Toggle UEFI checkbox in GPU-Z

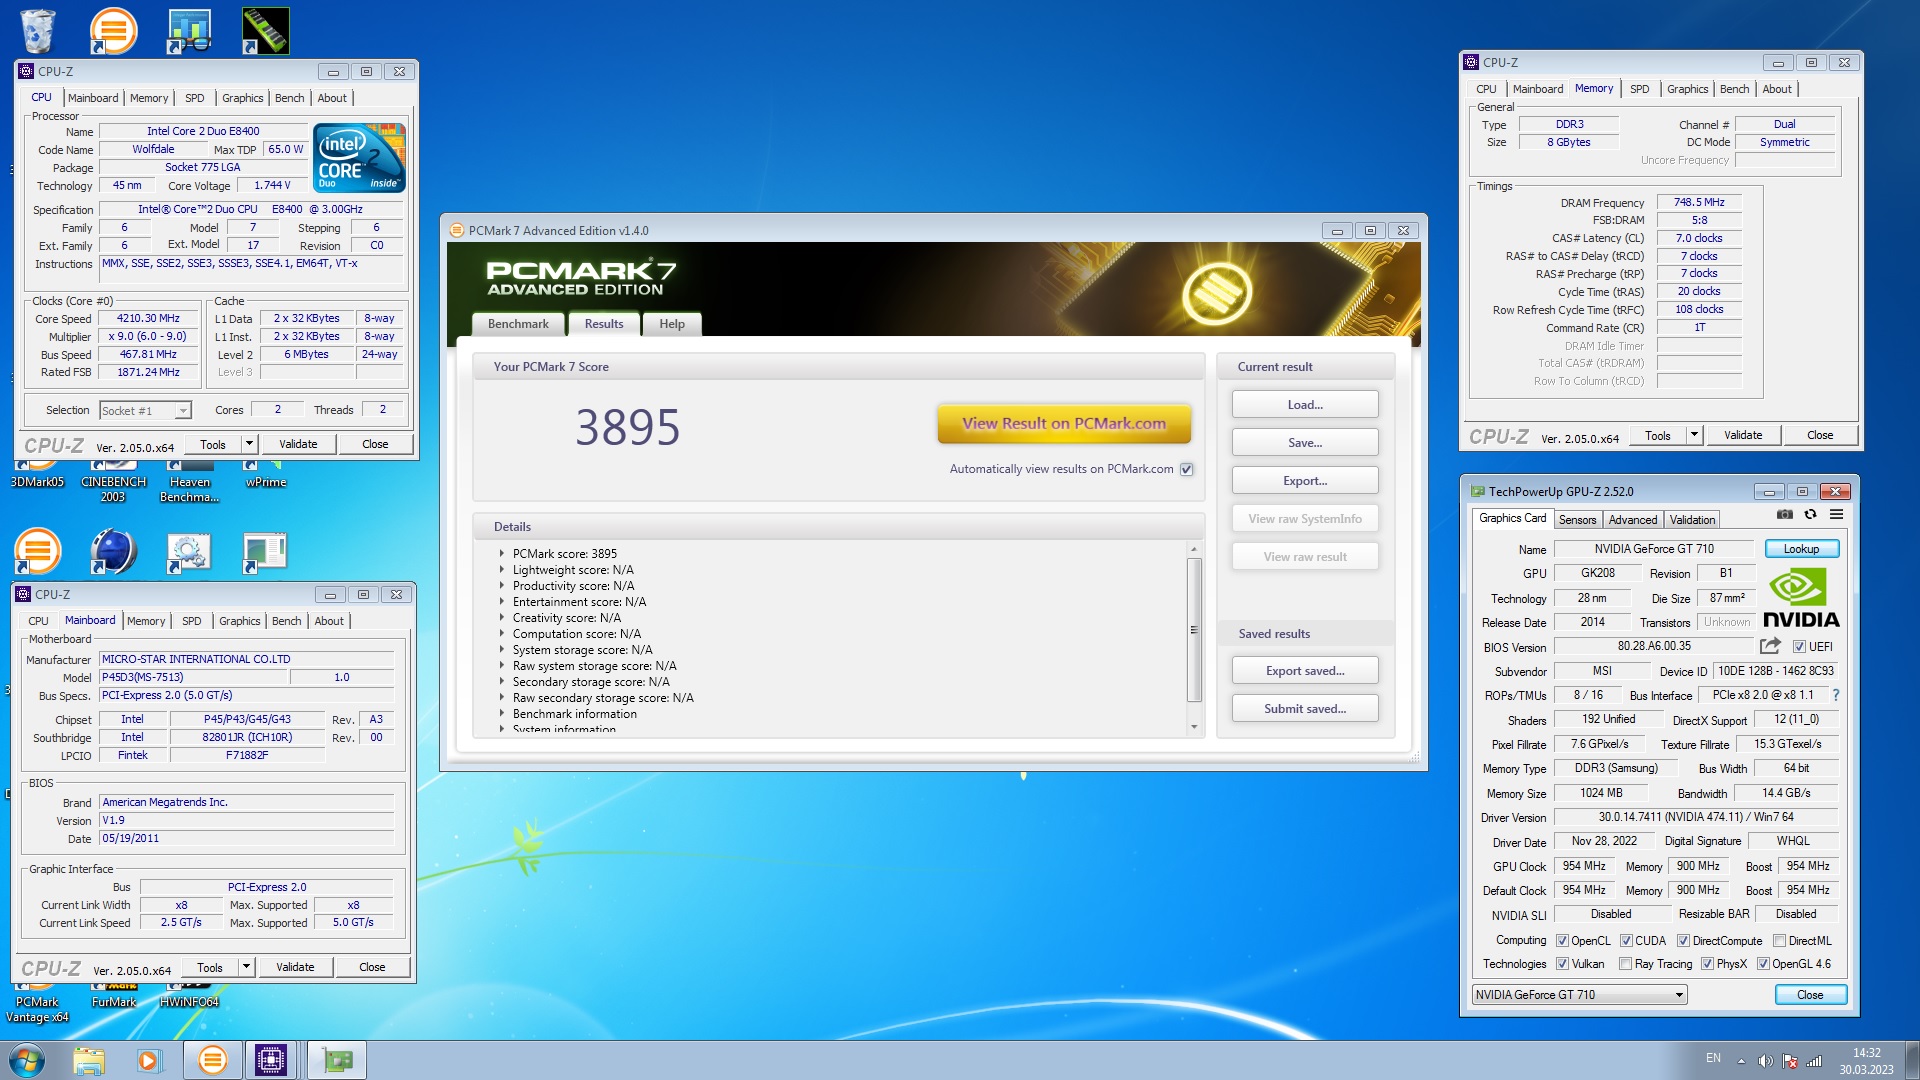pyautogui.click(x=1799, y=647)
